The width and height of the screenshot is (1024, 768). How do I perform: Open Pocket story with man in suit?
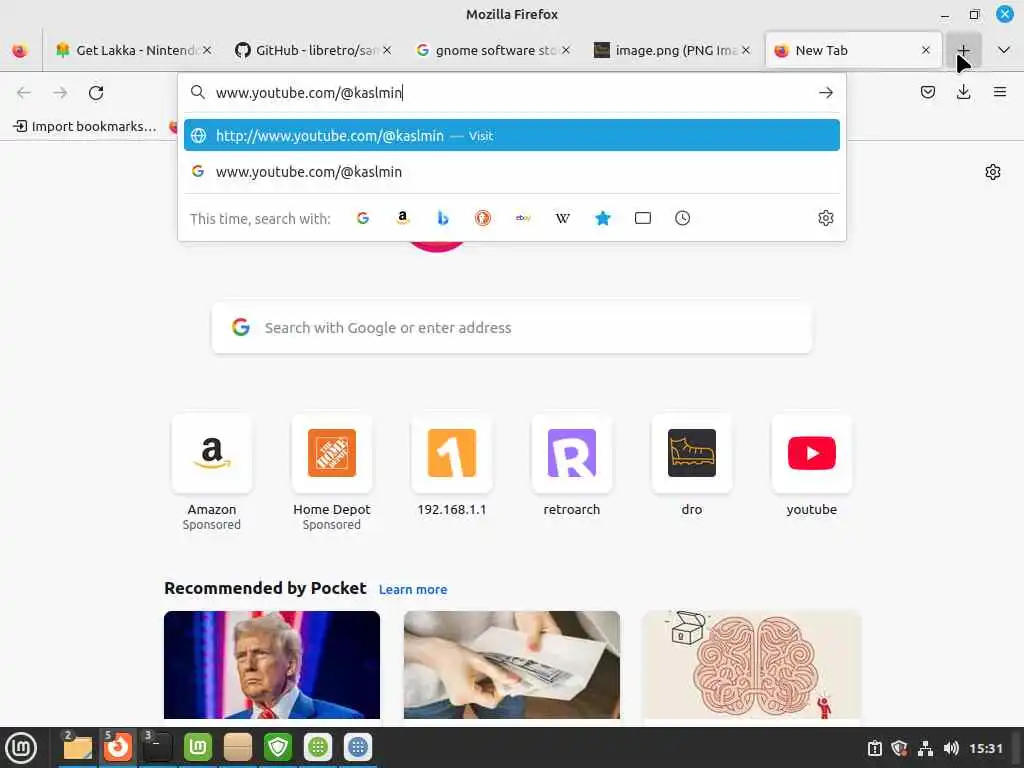pos(272,665)
